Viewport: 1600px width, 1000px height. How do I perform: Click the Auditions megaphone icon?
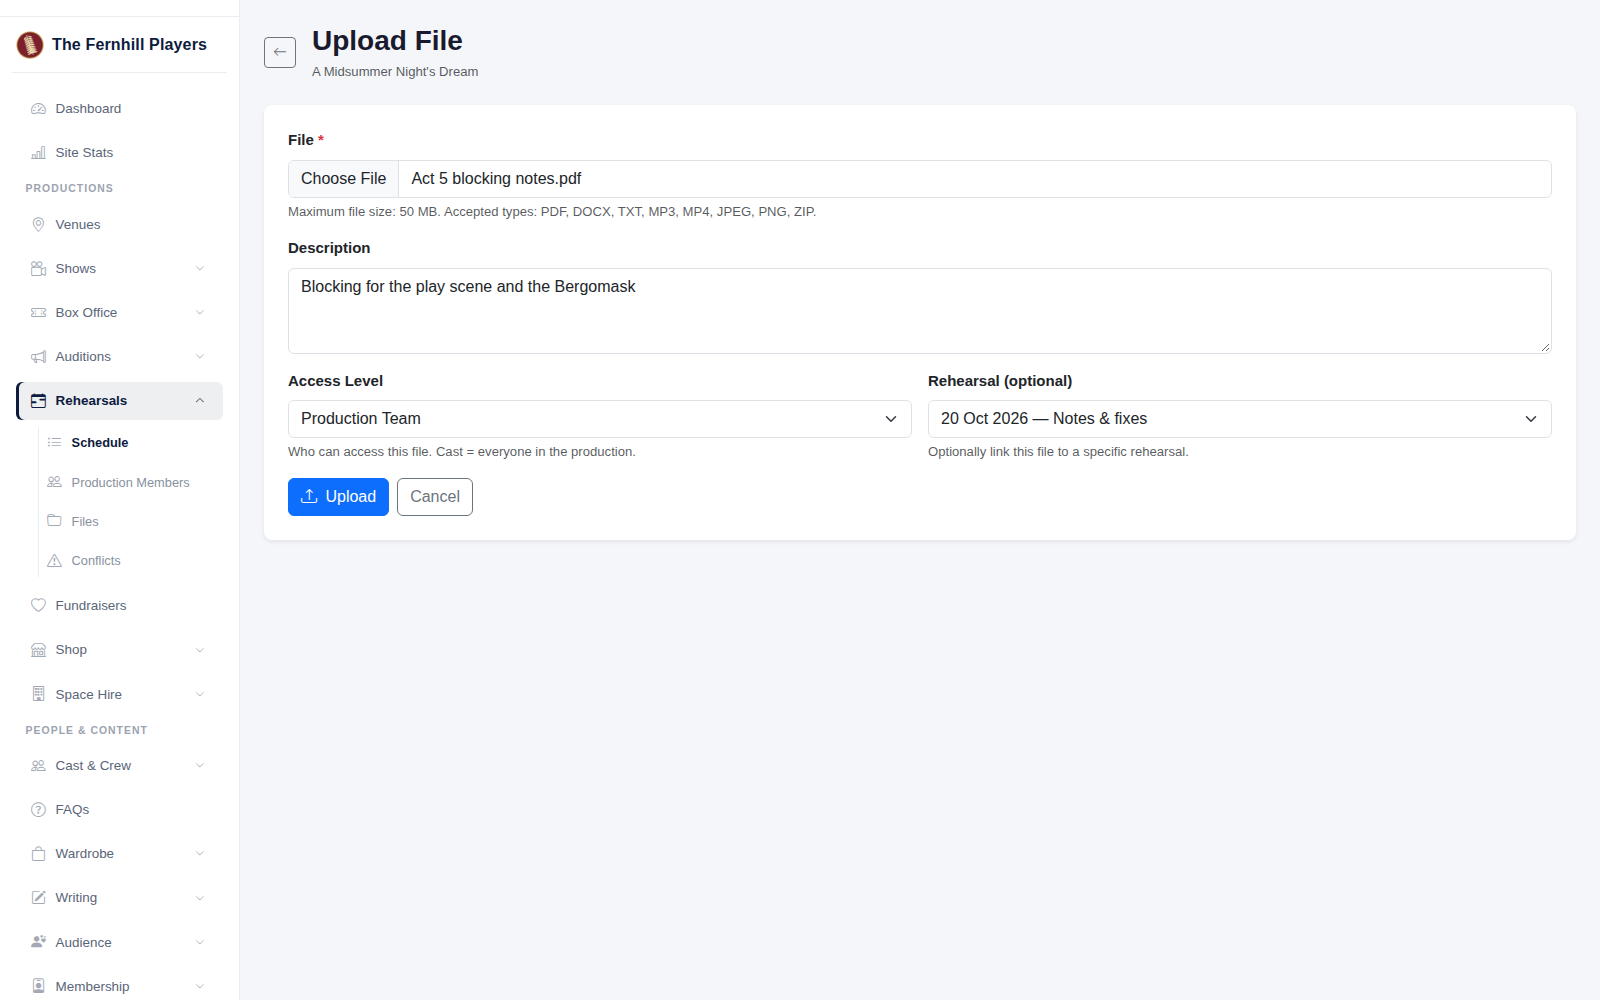(38, 357)
